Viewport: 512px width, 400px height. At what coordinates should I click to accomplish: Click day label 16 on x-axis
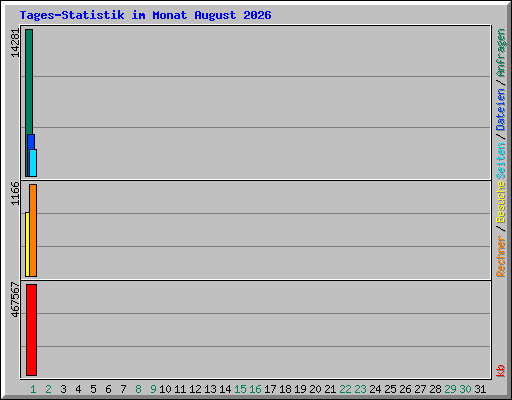[255, 389]
